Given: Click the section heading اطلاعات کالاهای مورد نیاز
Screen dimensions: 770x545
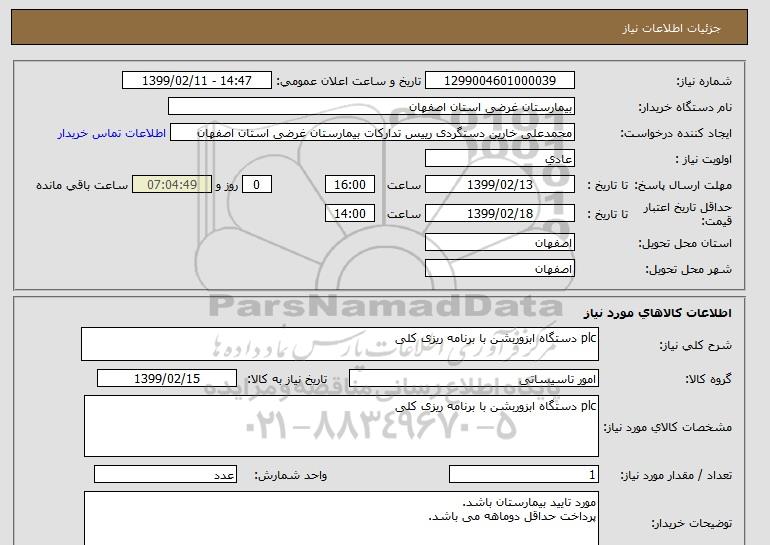Looking at the screenshot, I should pyautogui.click(x=658, y=313).
